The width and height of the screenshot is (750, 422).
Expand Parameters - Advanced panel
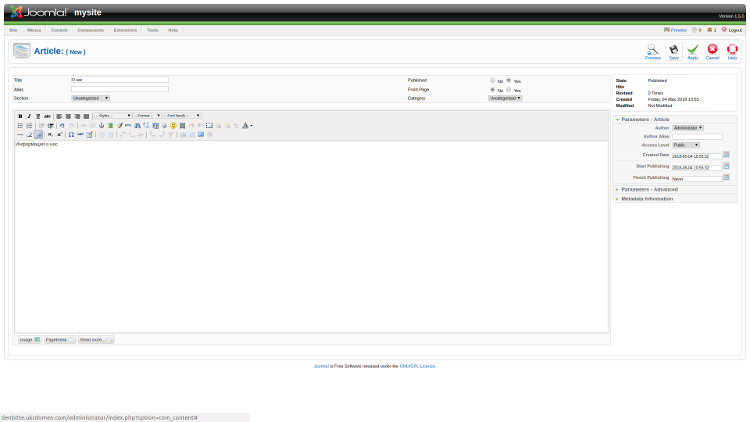(649, 189)
